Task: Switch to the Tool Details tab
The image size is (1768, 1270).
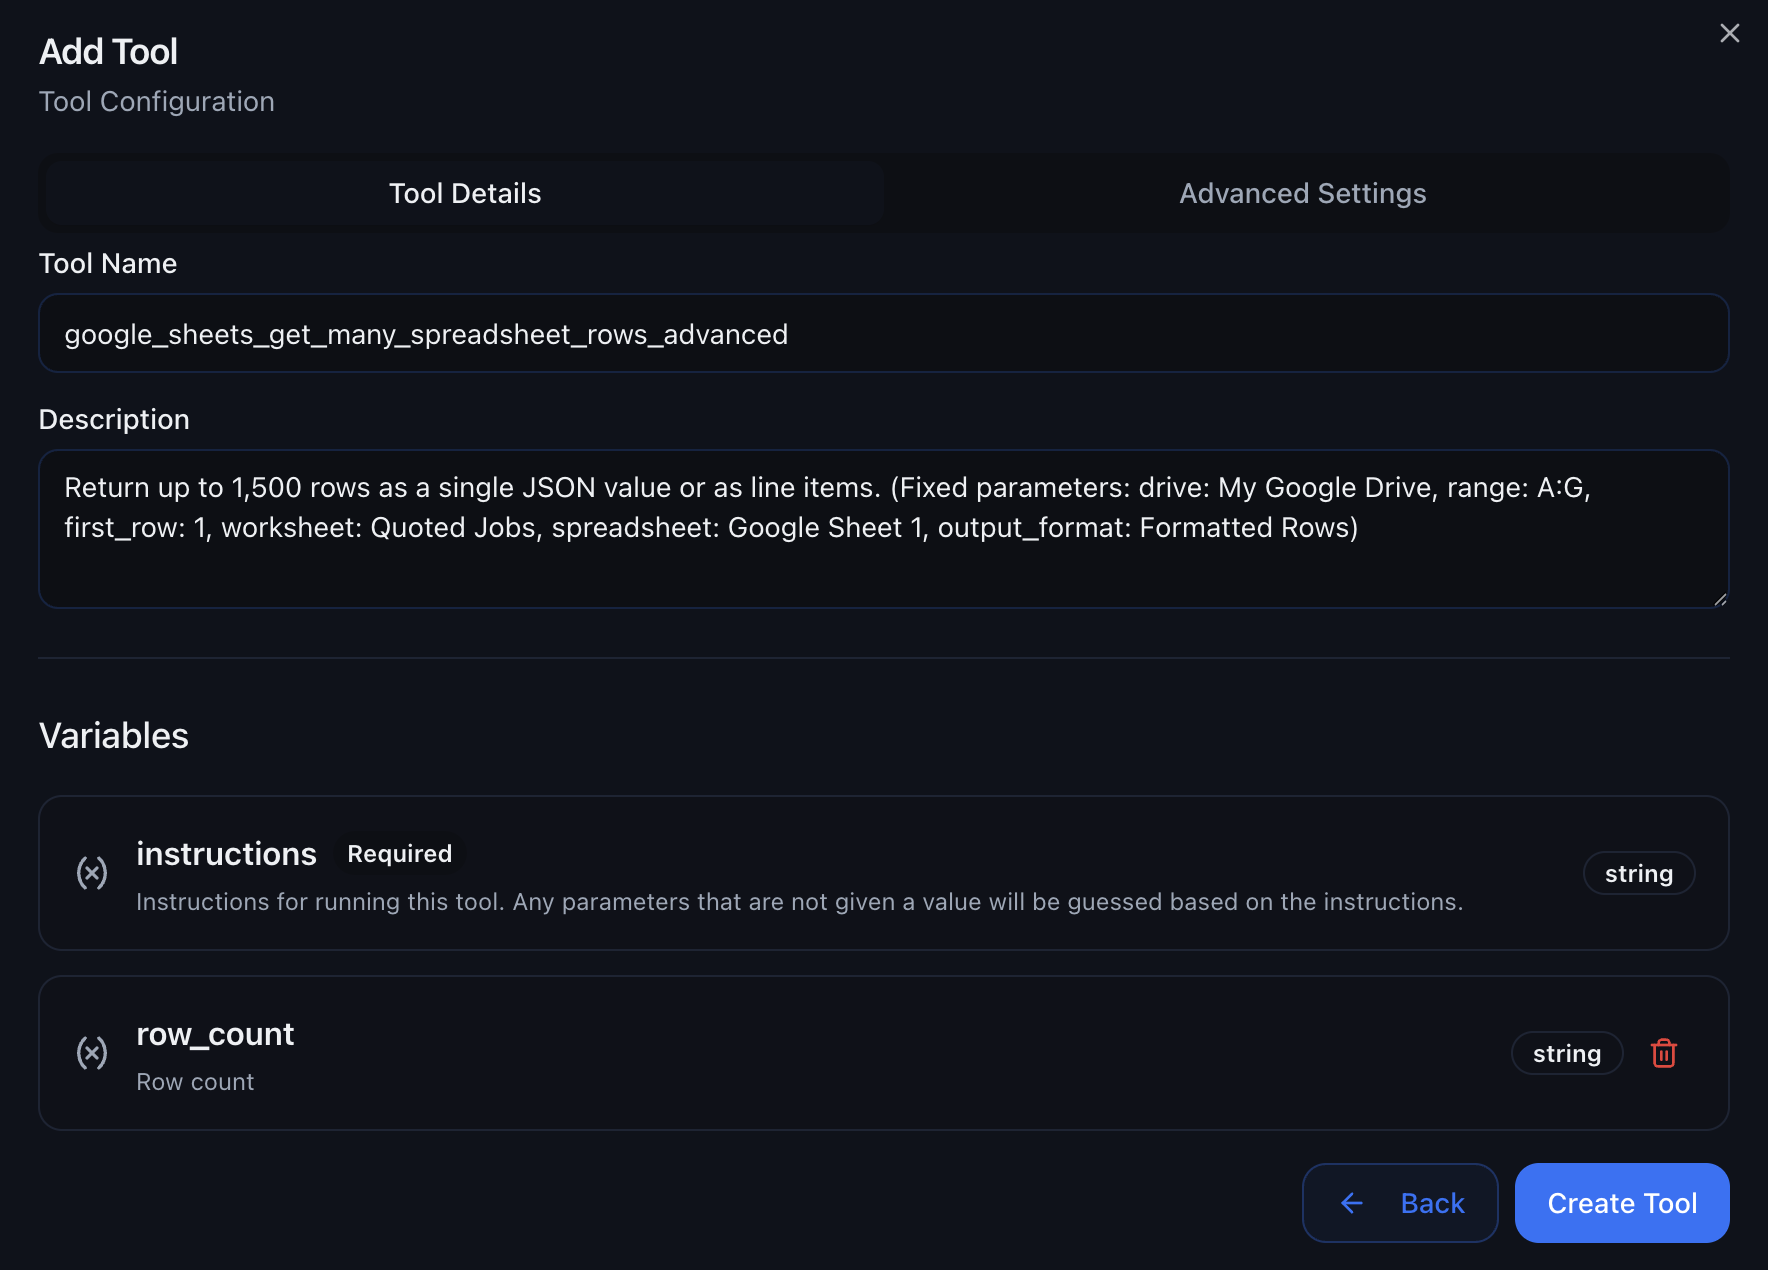Action: [x=465, y=194]
